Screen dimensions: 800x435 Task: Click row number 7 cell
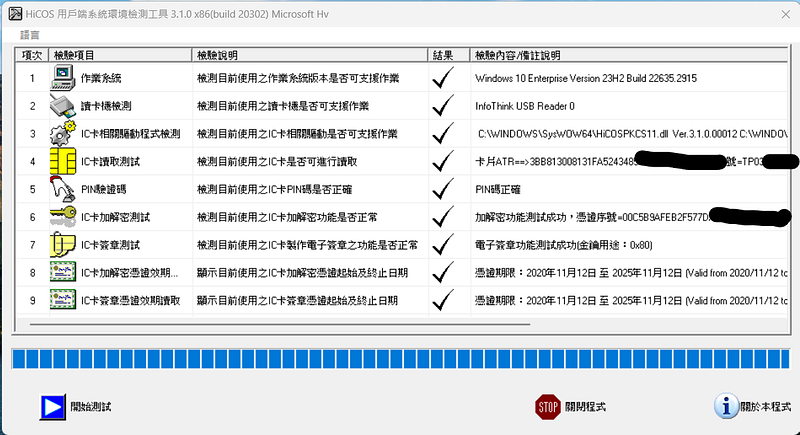32,245
